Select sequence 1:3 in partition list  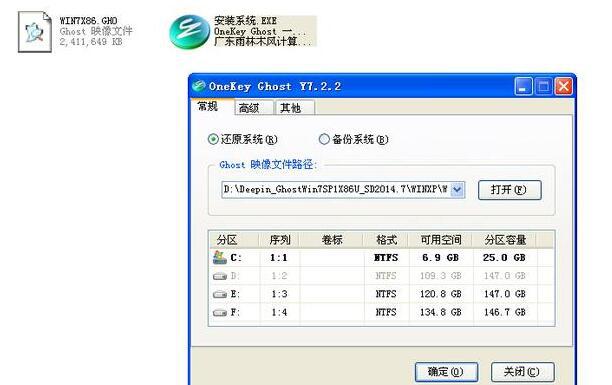(x=279, y=294)
